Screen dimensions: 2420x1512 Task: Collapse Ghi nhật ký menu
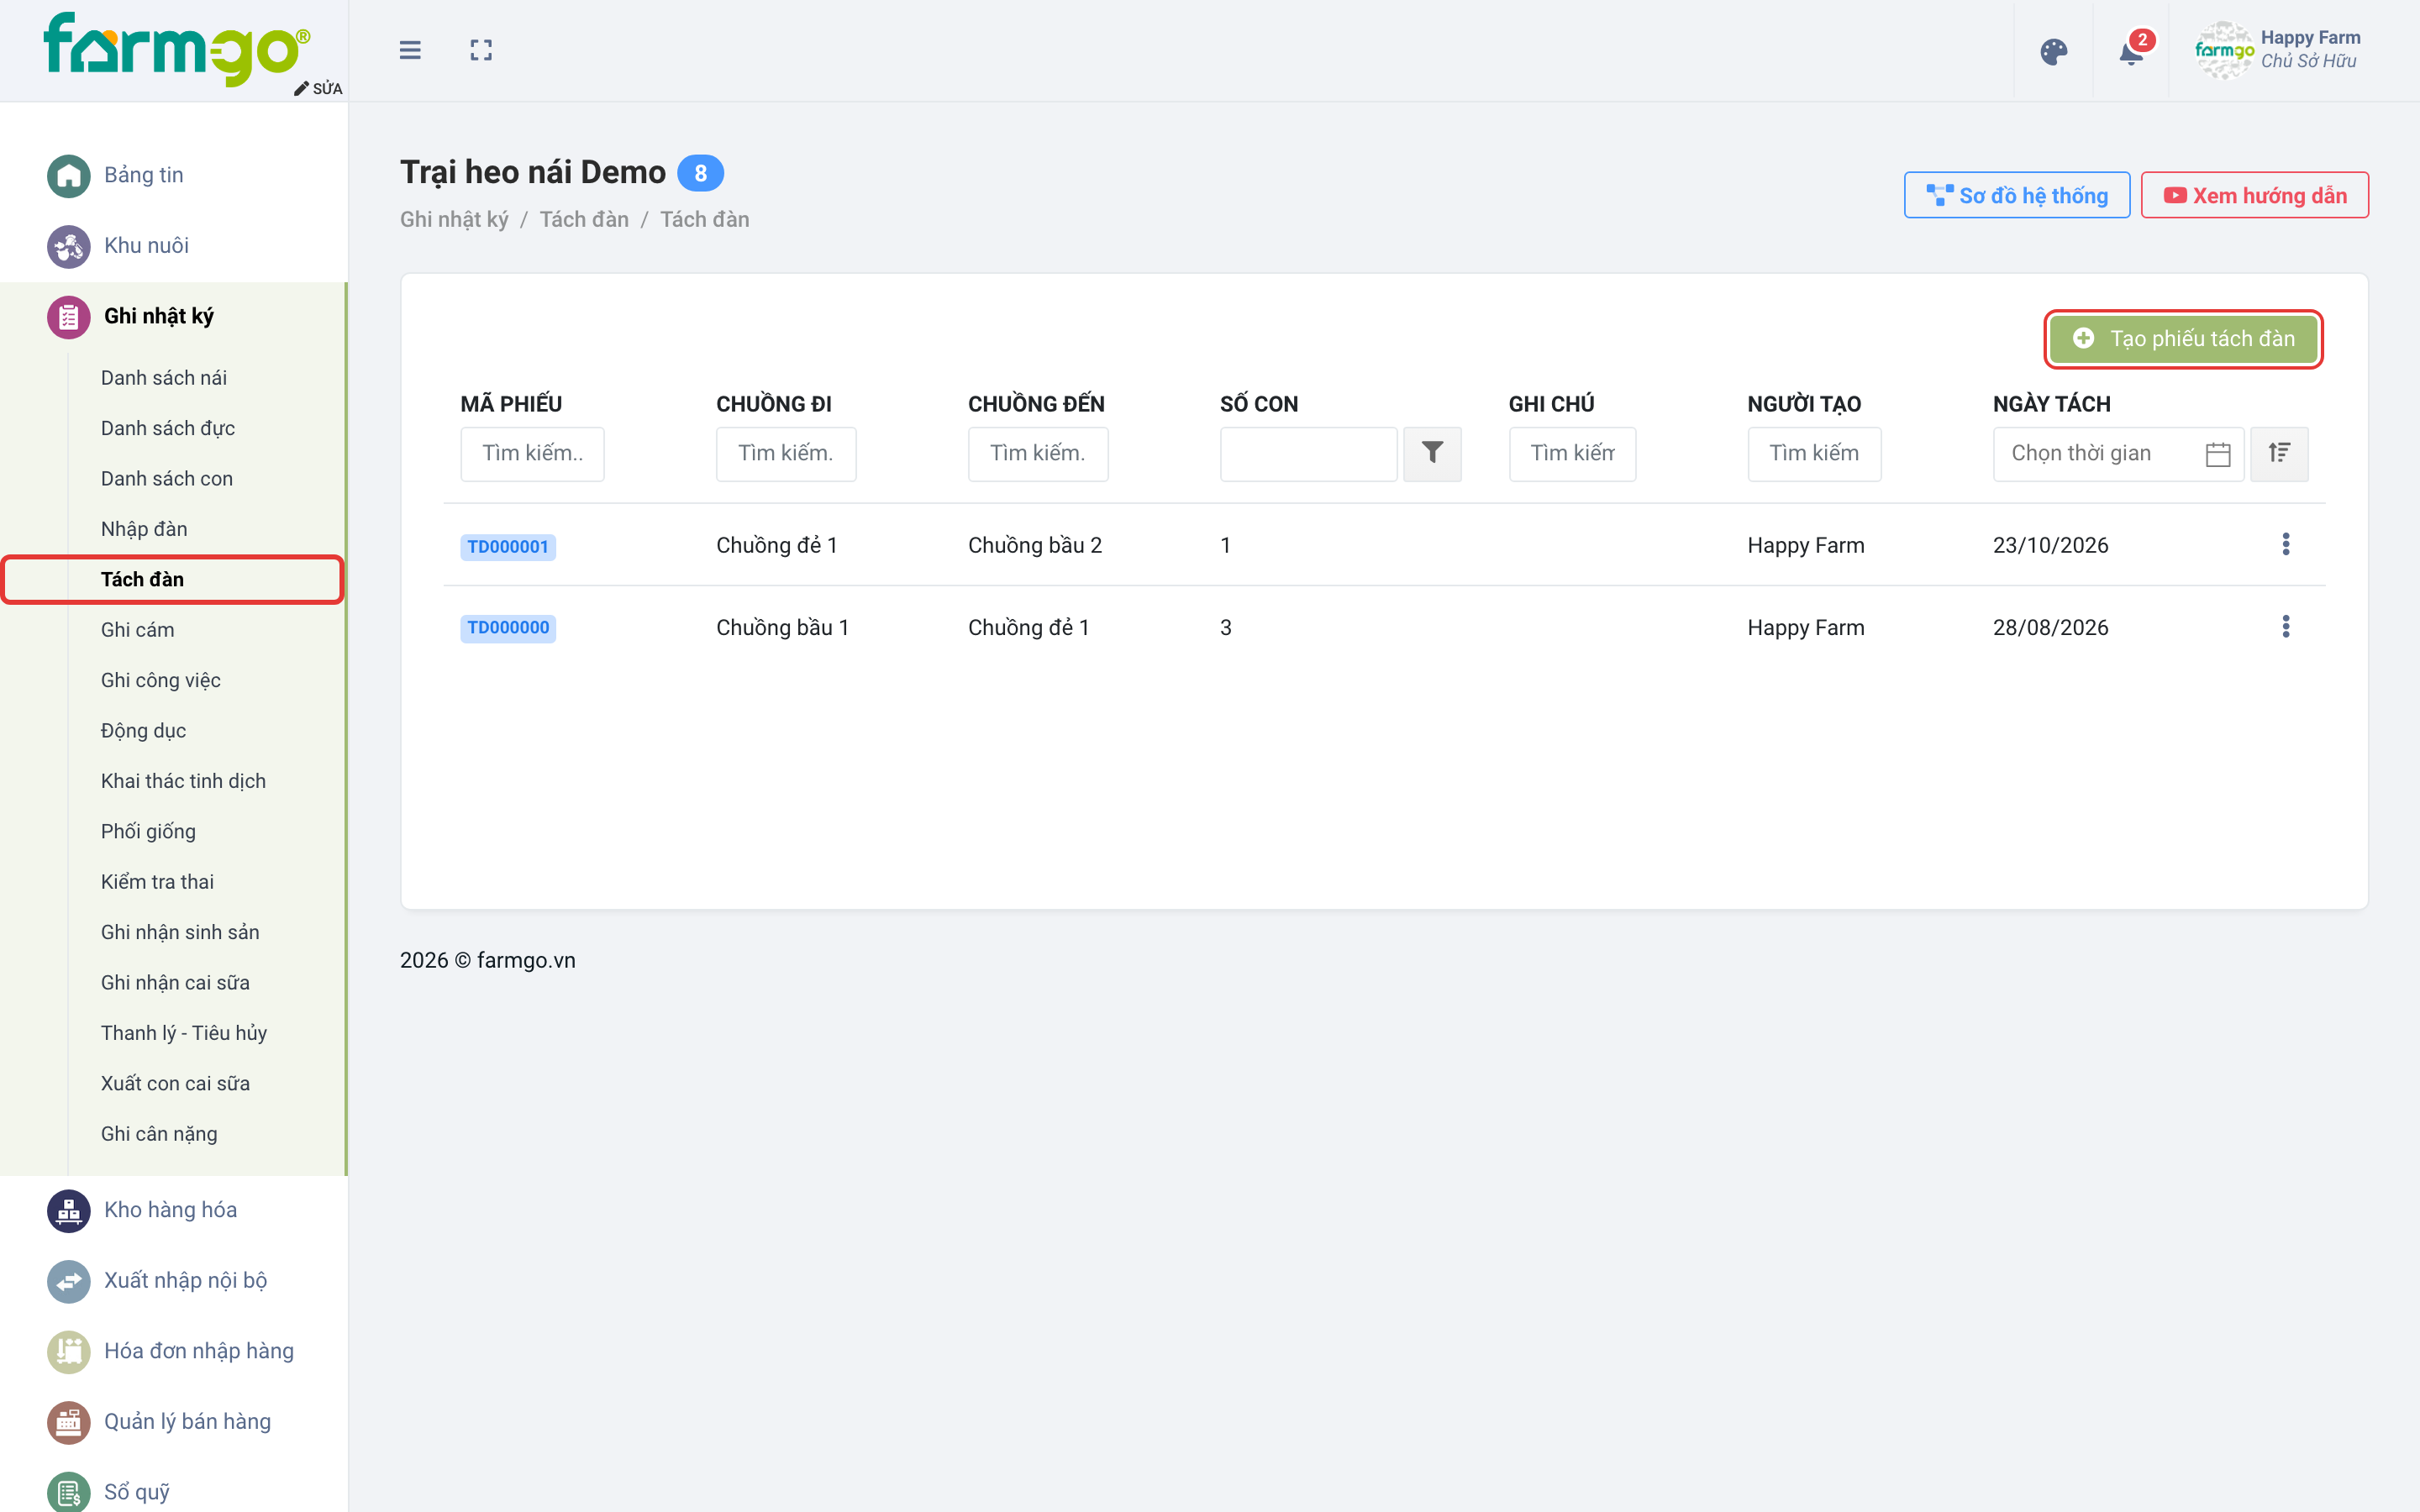tap(158, 316)
